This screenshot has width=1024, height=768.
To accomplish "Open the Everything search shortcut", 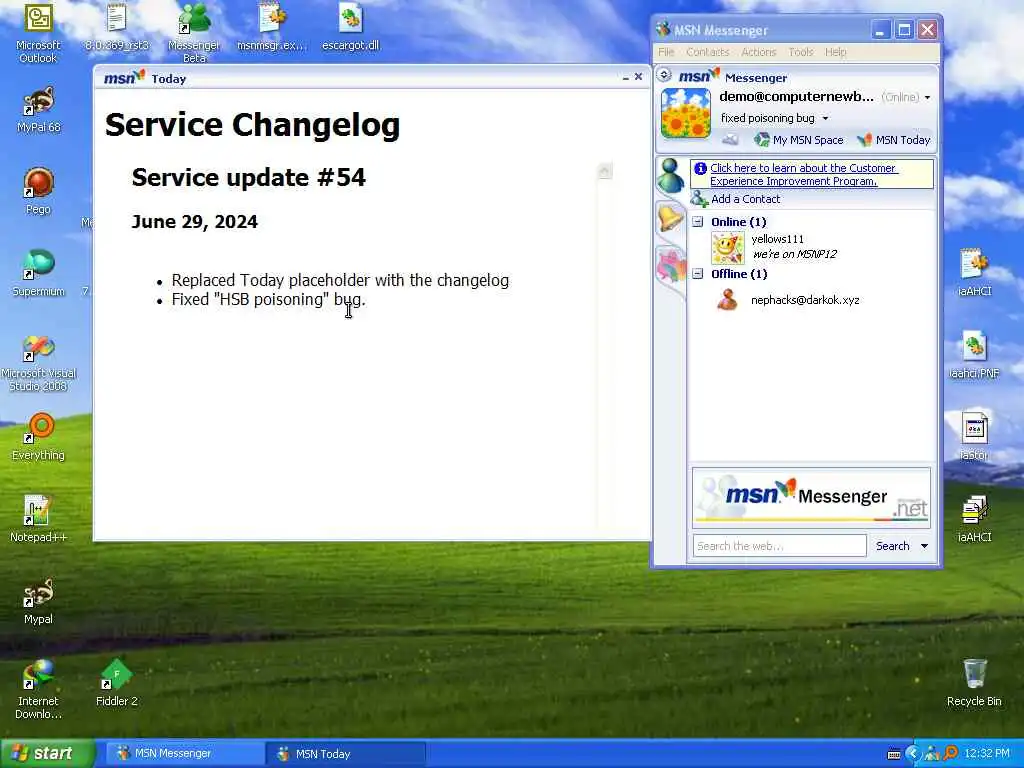I will pos(39,438).
